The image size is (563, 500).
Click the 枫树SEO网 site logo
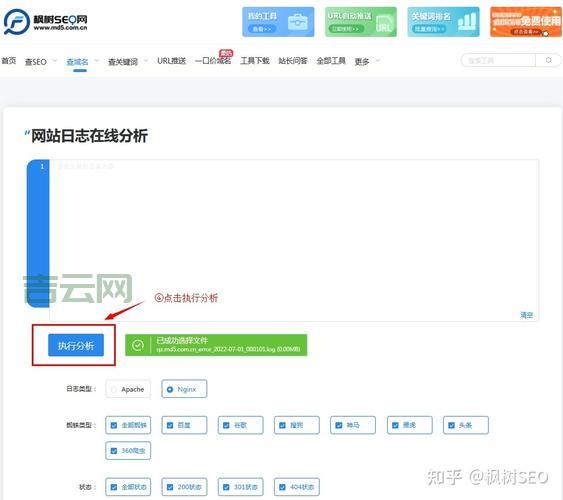point(46,22)
